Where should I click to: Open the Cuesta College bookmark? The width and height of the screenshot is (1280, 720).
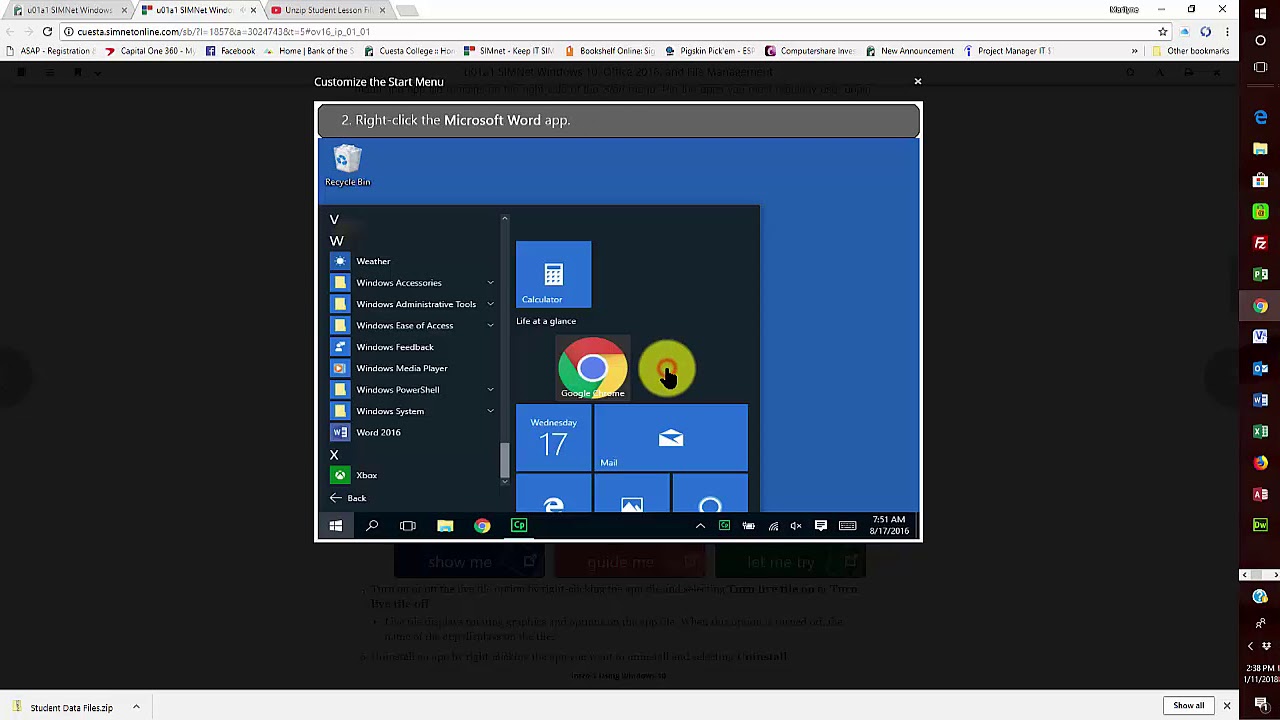(409, 51)
